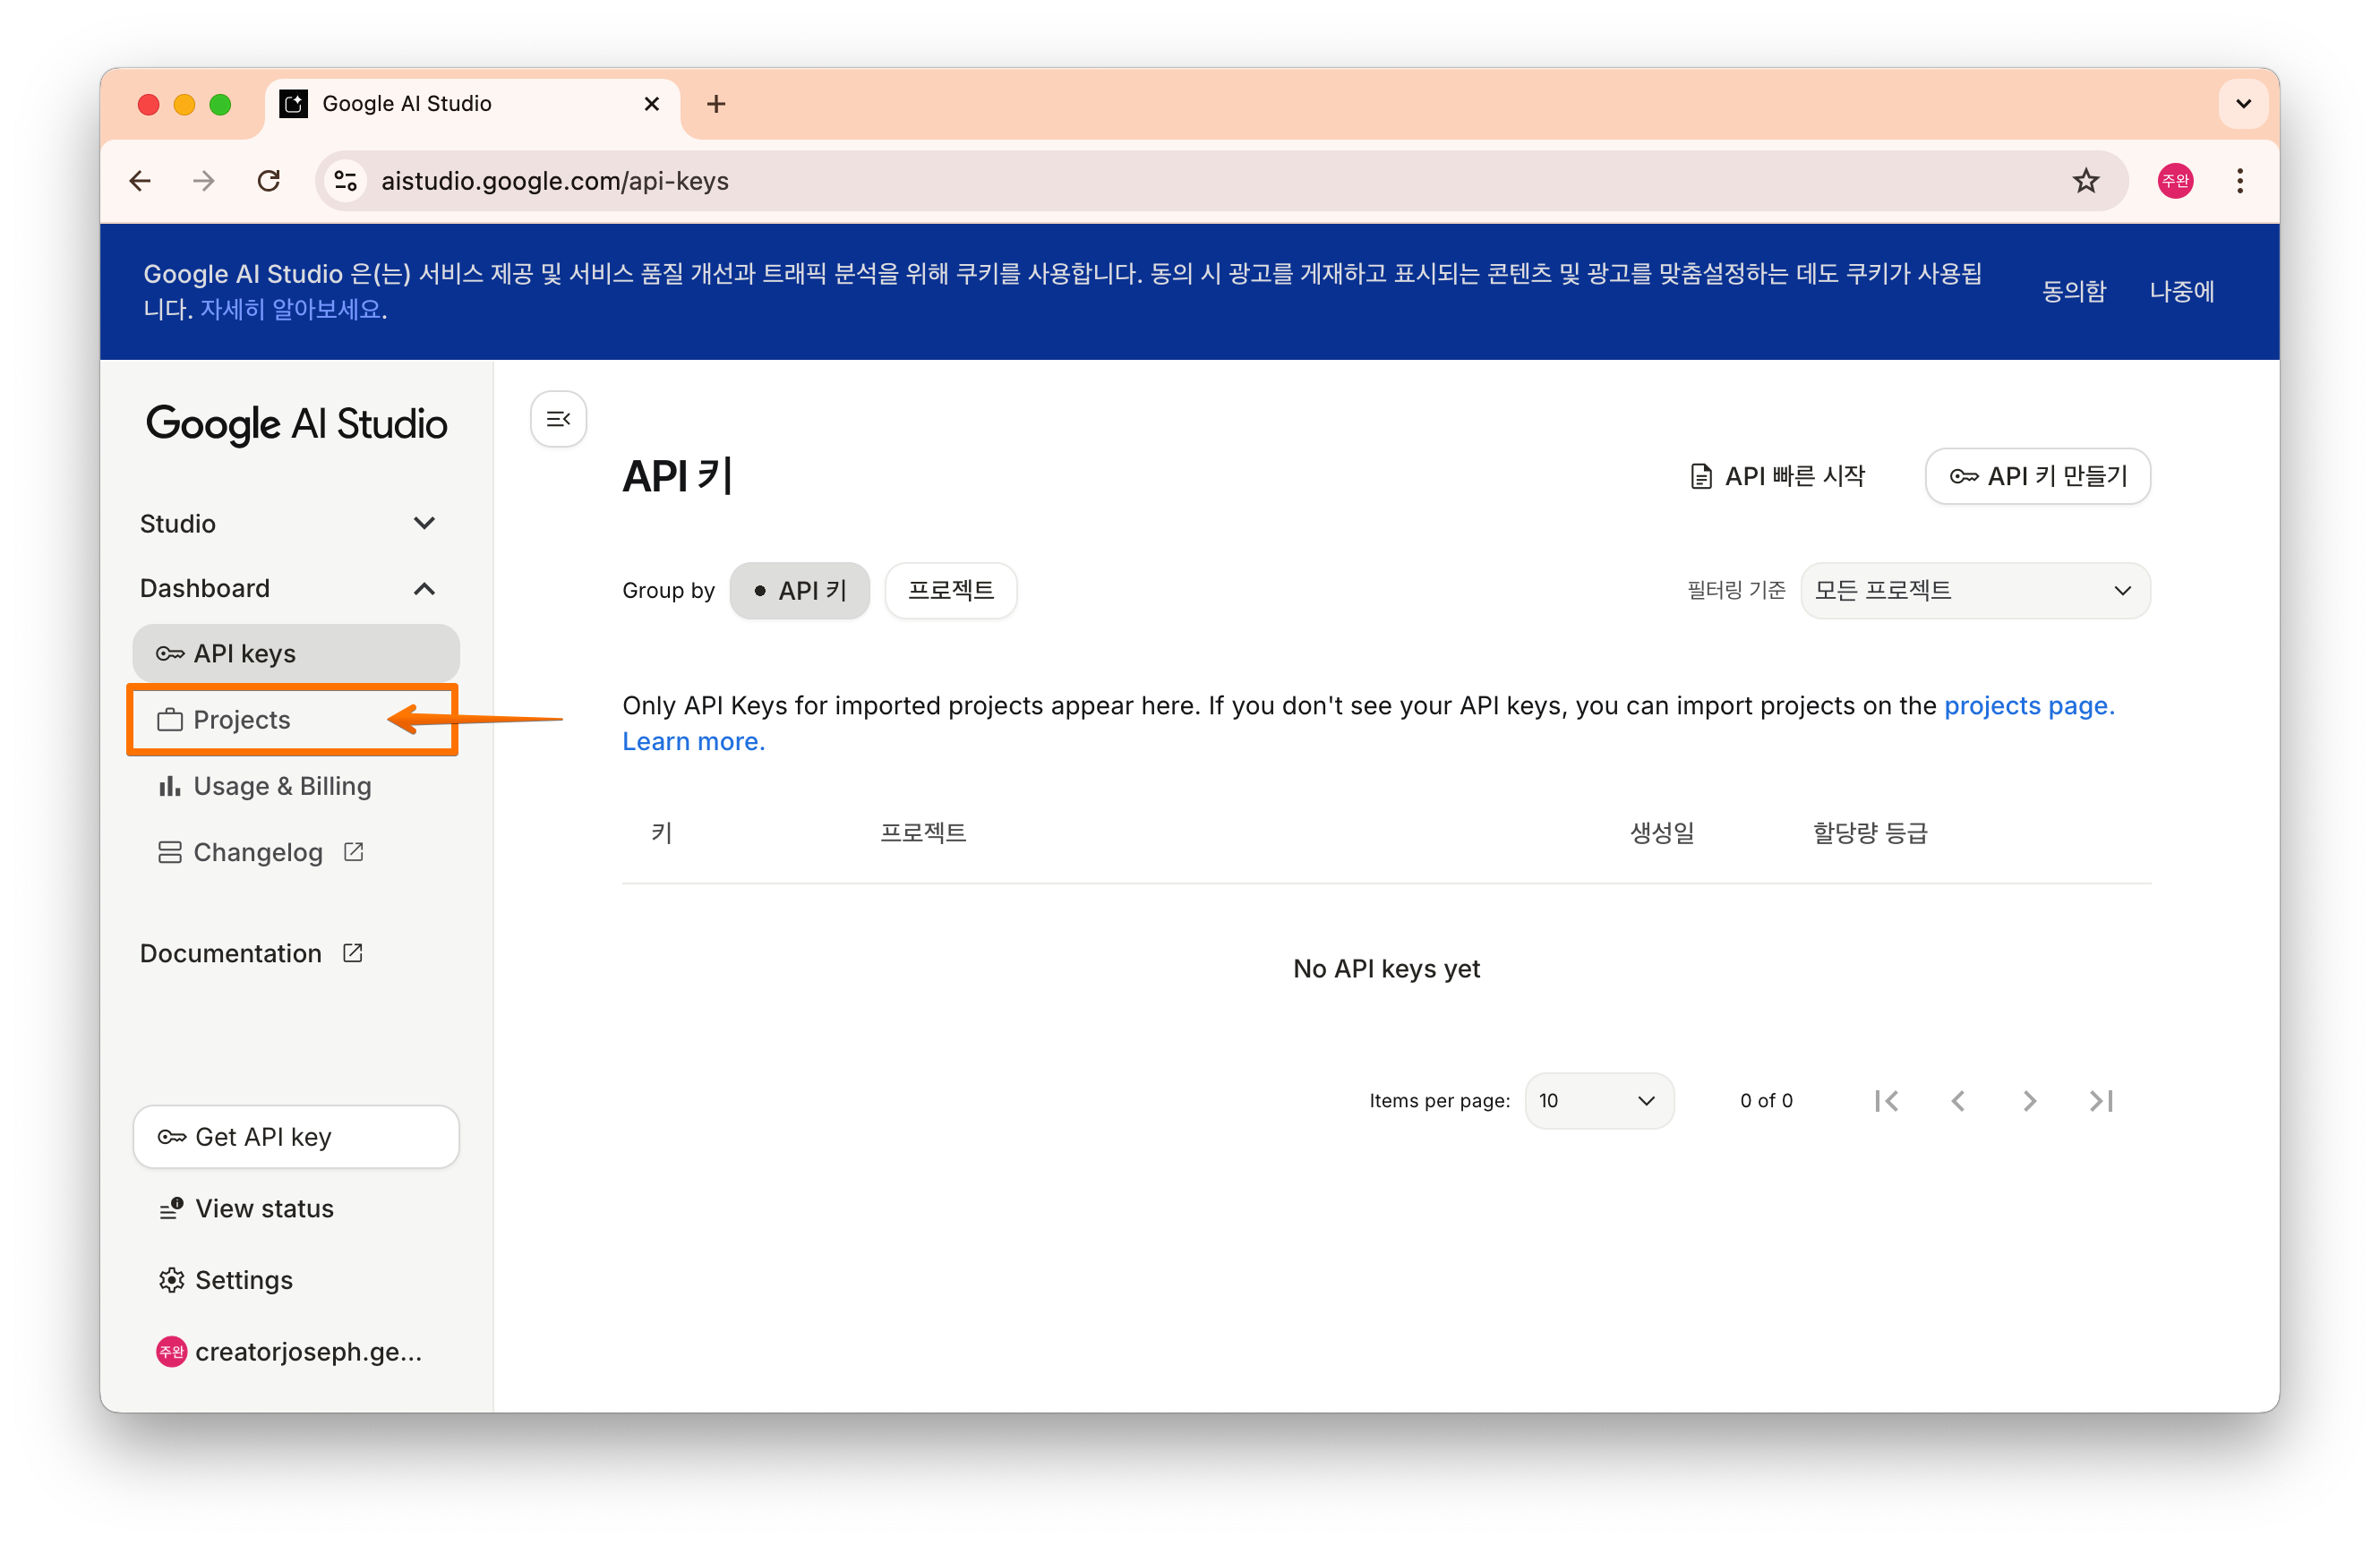
Task: Follow the projects page link
Action: pos(2028,706)
